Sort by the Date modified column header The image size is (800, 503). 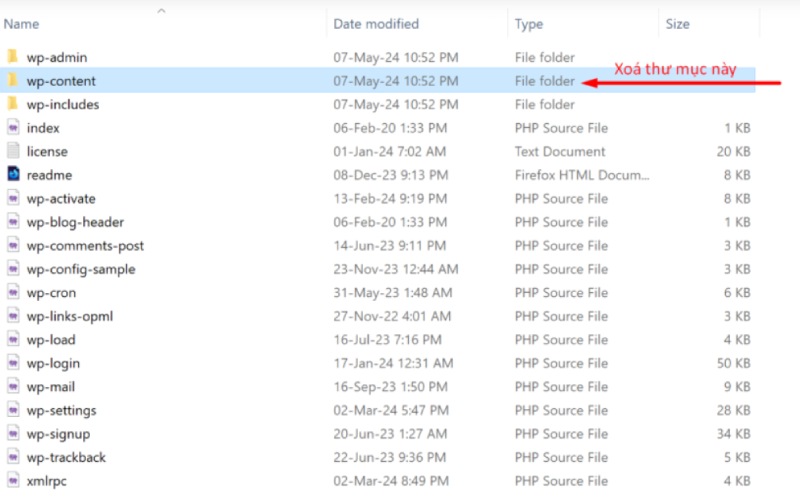coord(375,23)
